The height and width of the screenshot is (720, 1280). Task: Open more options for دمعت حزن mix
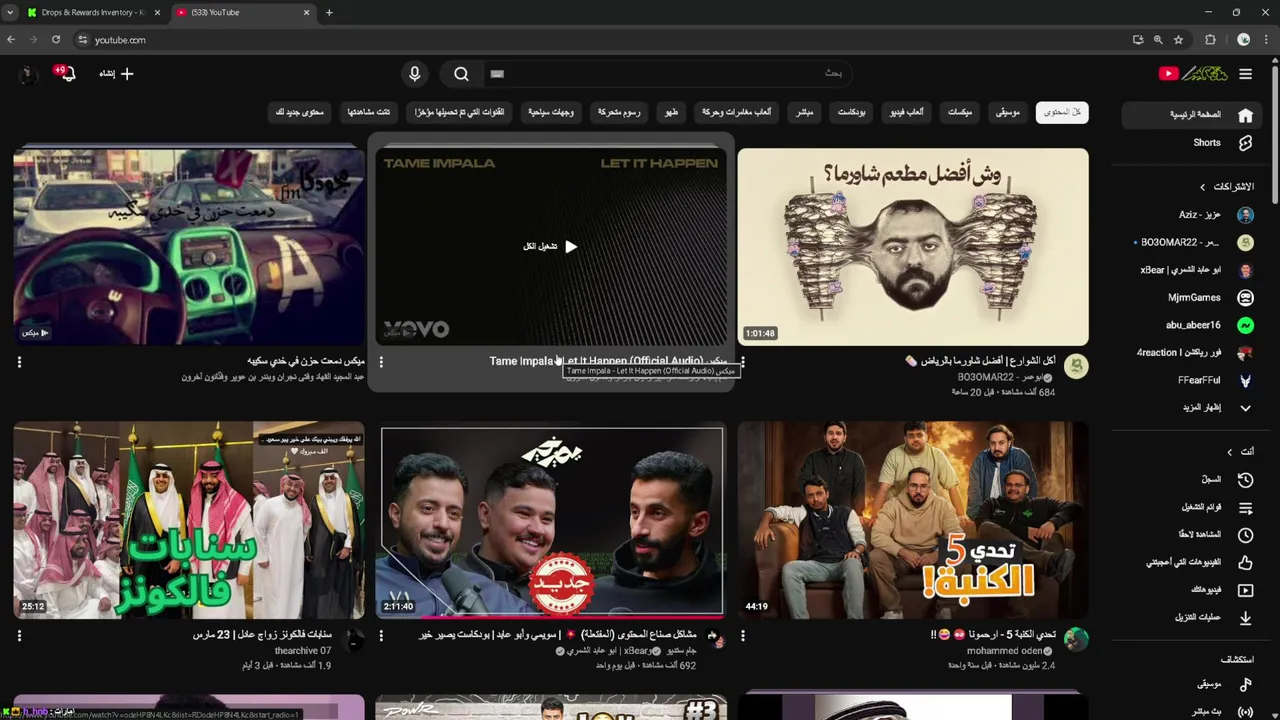pyautogui.click(x=19, y=362)
